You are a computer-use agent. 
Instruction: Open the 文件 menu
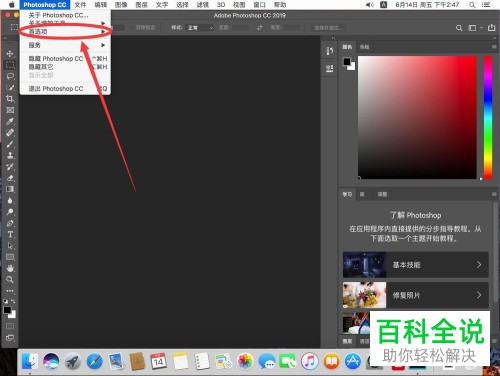(80, 5)
